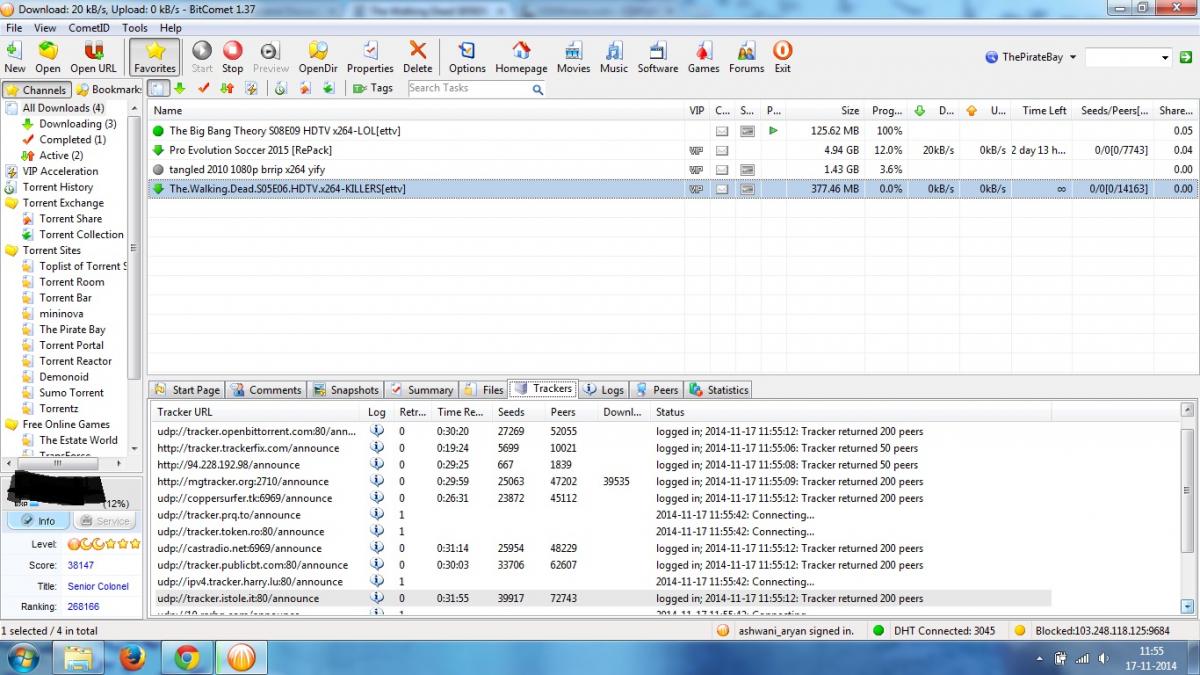Open Chrome from the taskbar
1200x675 pixels.
click(185, 657)
